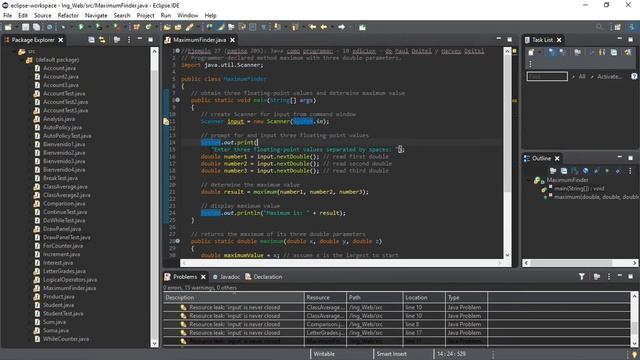Toggle Hide Static Members in Outline toolbar
This screenshot has width=640, height=360.
pyautogui.click(x=596, y=171)
